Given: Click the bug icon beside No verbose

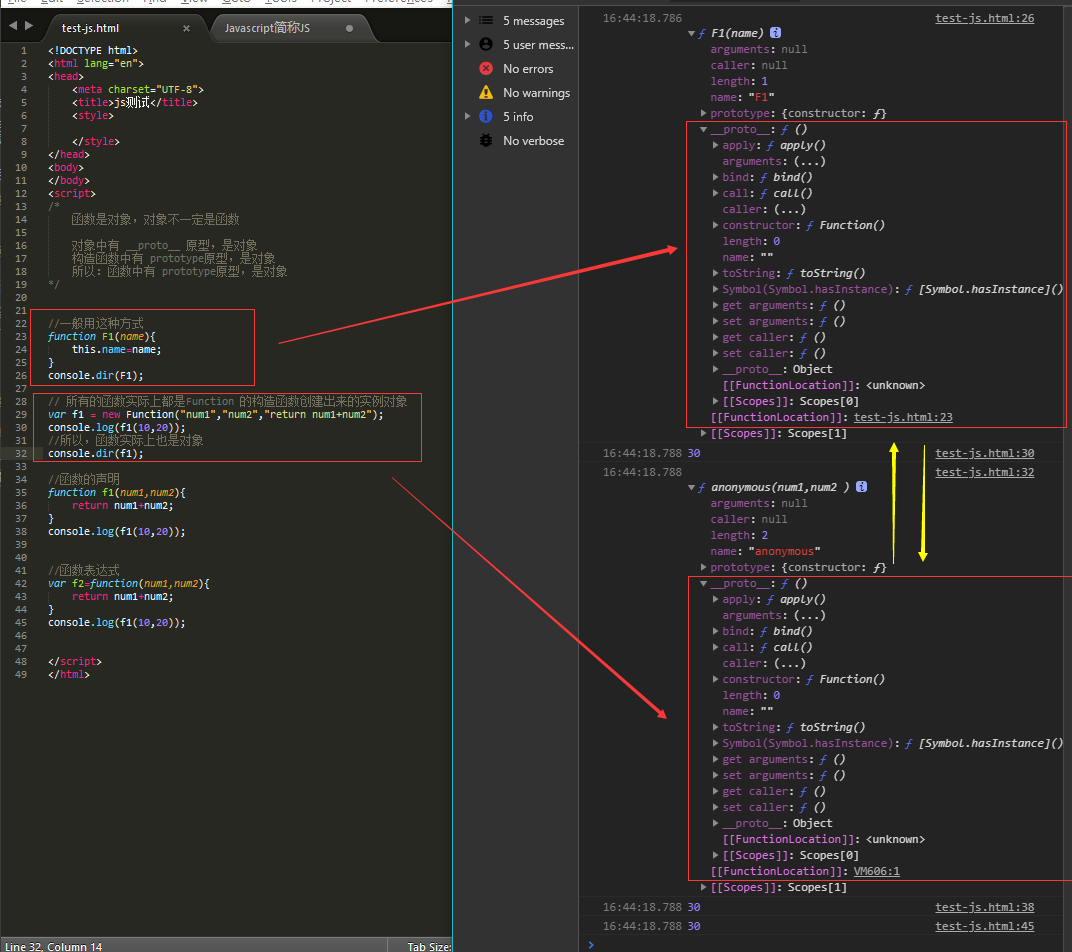Looking at the screenshot, I should pyautogui.click(x=486, y=140).
